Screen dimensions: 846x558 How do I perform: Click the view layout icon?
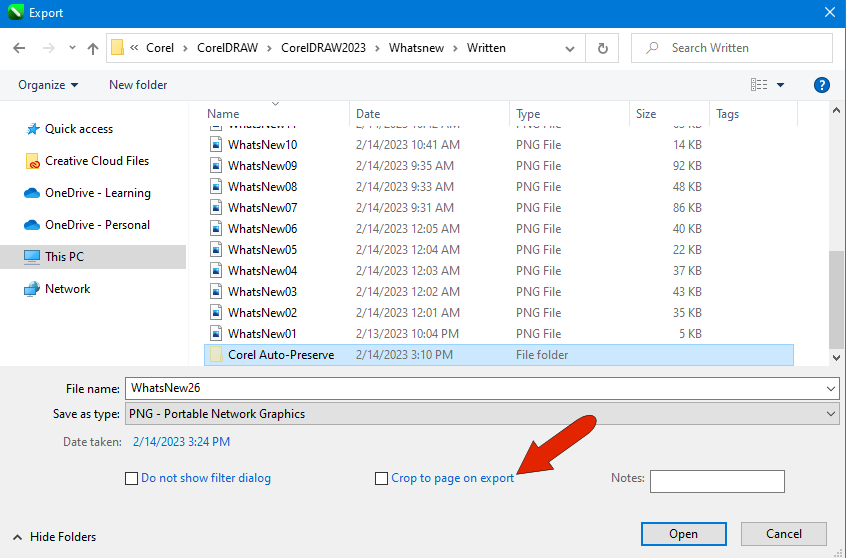coord(759,85)
